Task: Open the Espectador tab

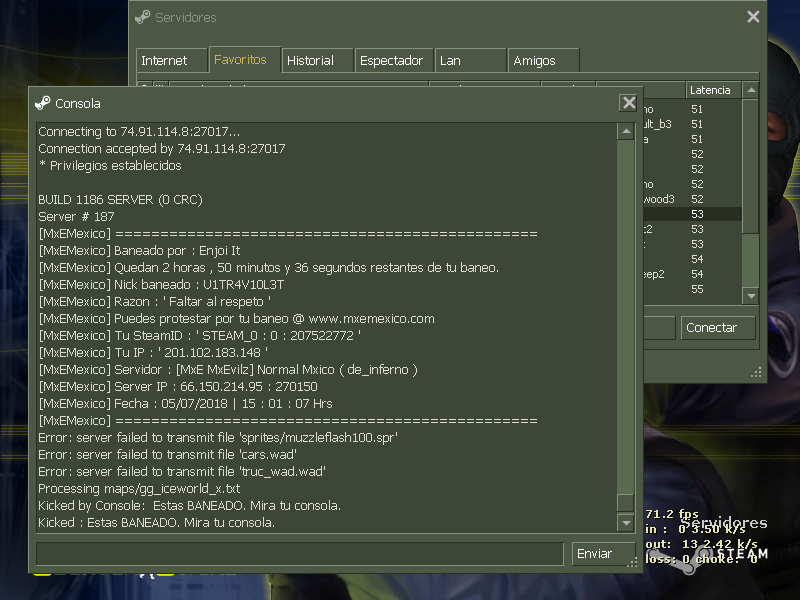Action: click(394, 60)
